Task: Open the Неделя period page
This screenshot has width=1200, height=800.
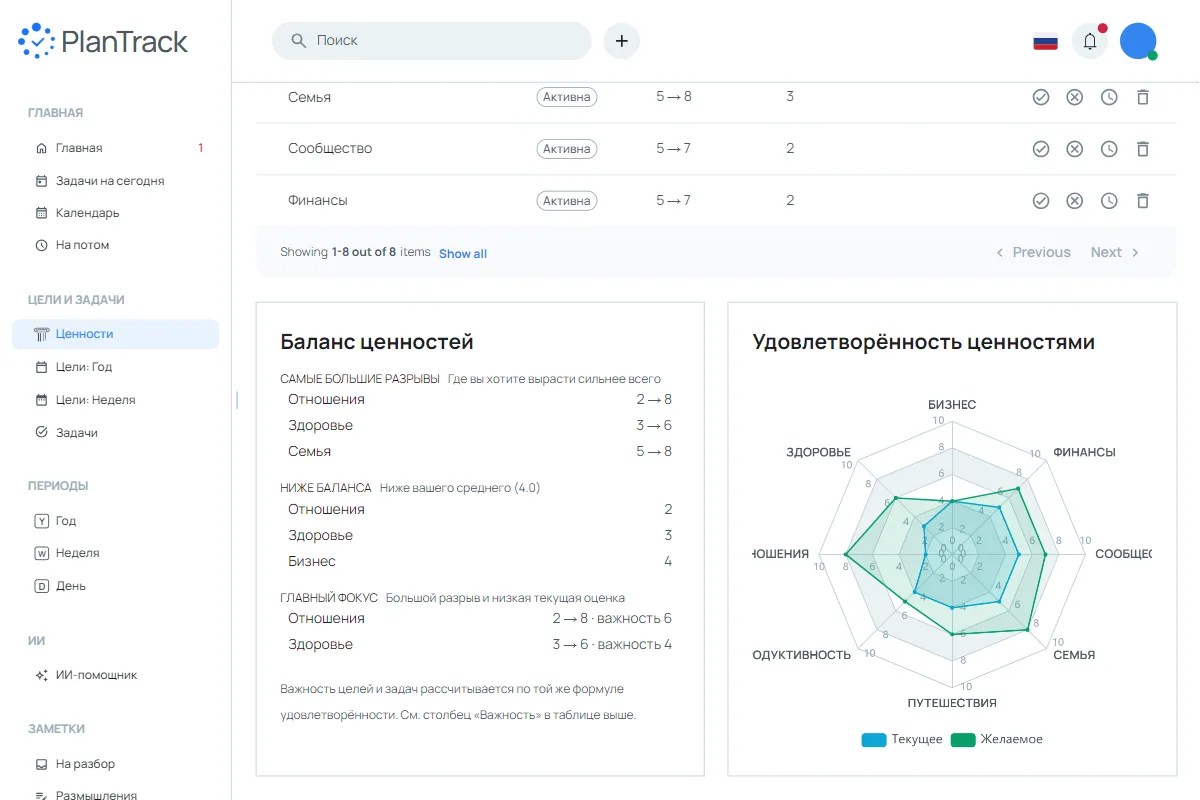Action: (x=115, y=553)
